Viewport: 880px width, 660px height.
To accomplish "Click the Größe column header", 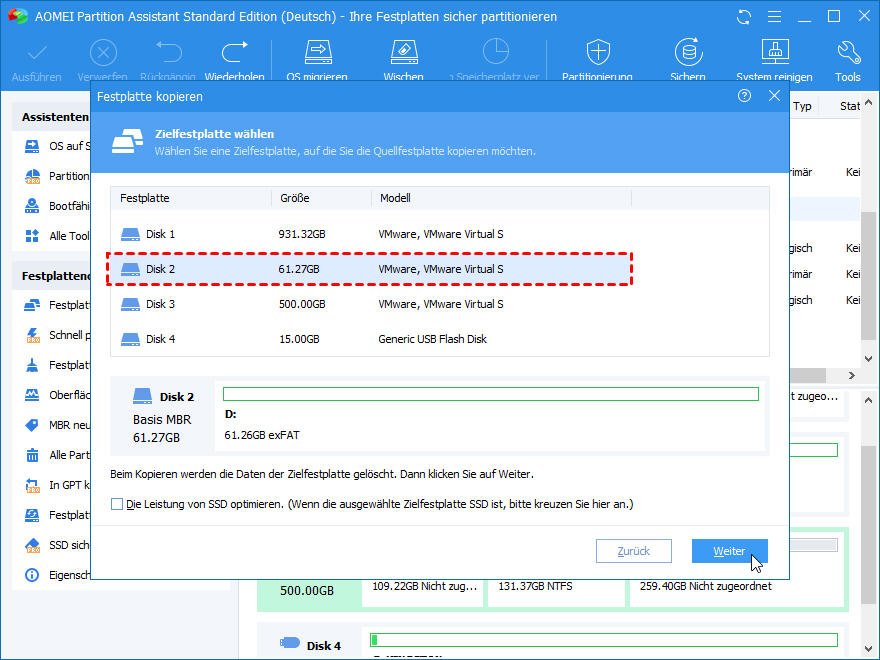I will click(322, 198).
